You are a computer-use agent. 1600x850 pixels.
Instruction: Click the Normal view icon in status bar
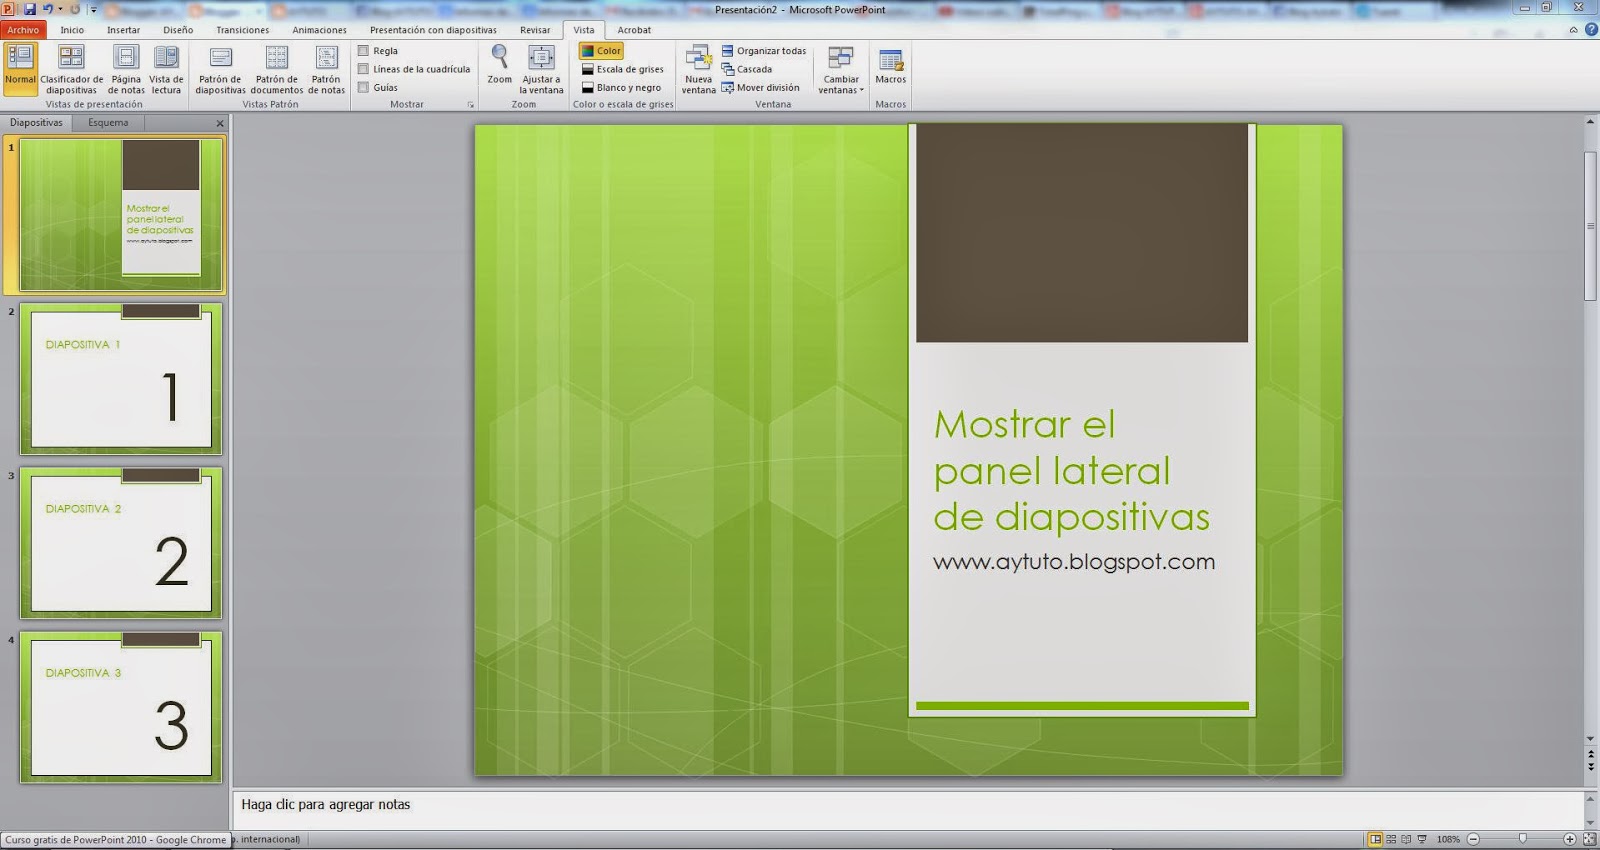pyautogui.click(x=1376, y=839)
